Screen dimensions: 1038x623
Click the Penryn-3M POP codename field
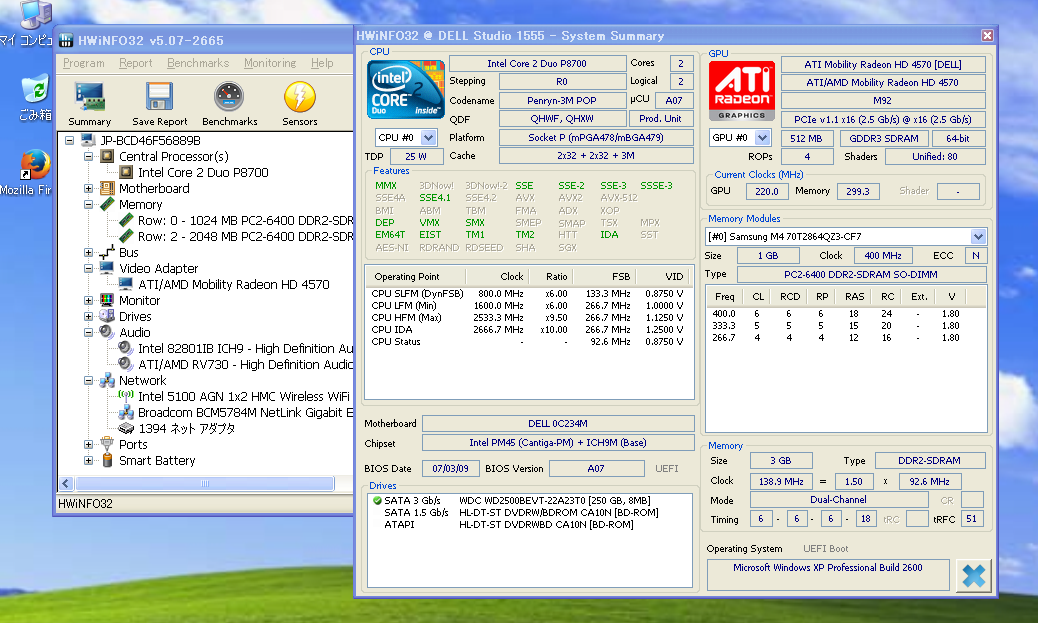[562, 101]
